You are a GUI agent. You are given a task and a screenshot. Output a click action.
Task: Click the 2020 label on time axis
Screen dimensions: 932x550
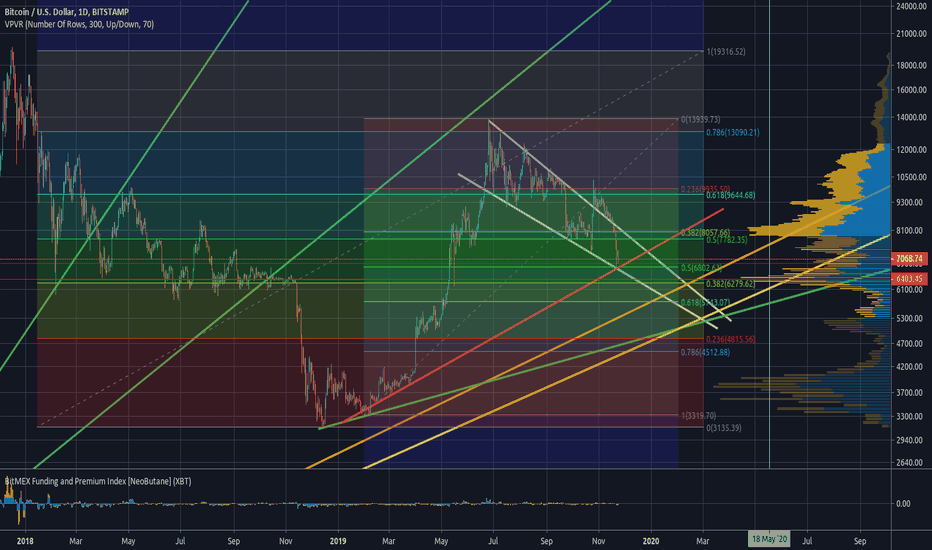tap(651, 541)
